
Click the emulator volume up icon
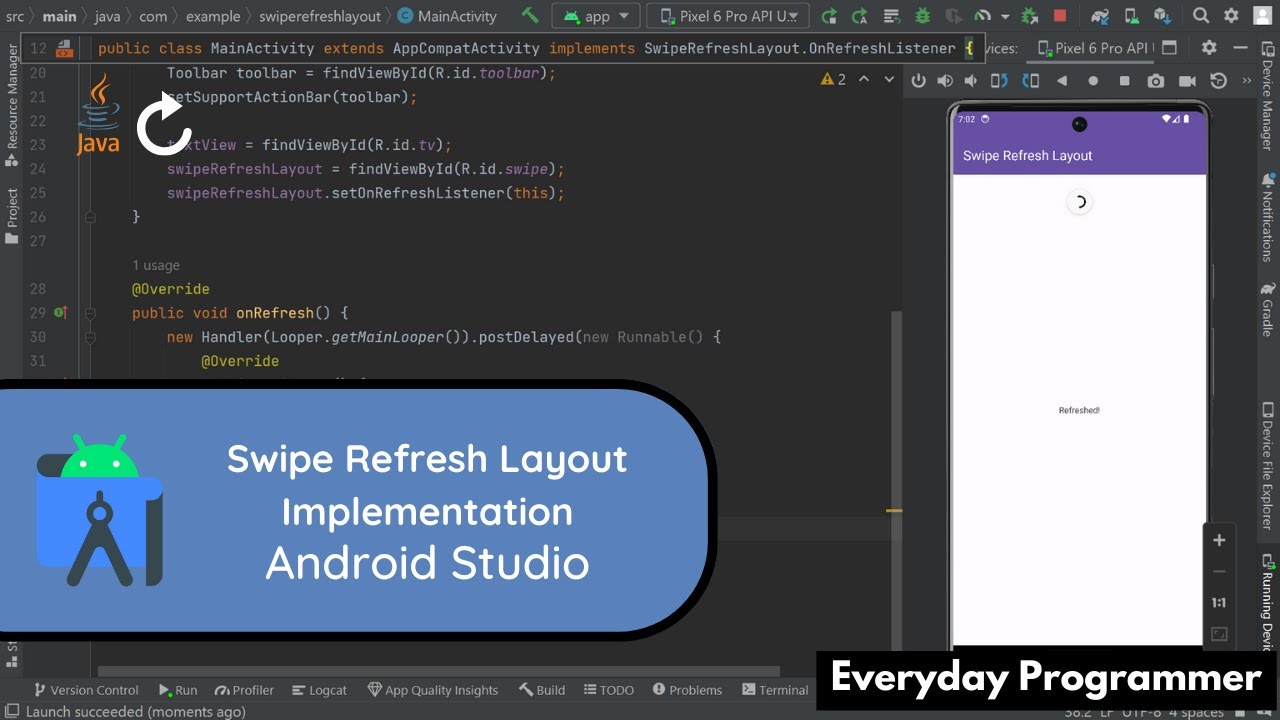943,81
